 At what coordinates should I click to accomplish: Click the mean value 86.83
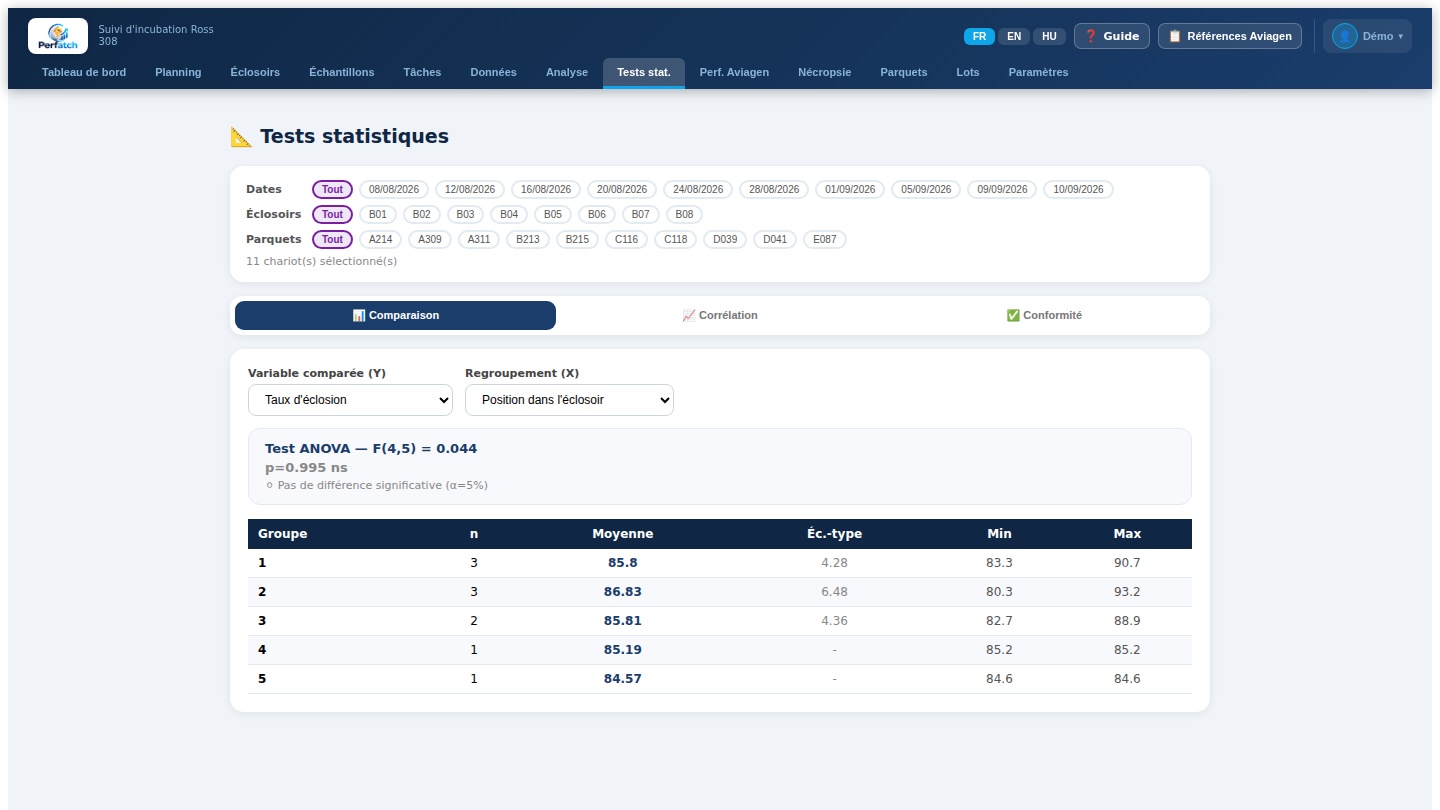(x=622, y=592)
